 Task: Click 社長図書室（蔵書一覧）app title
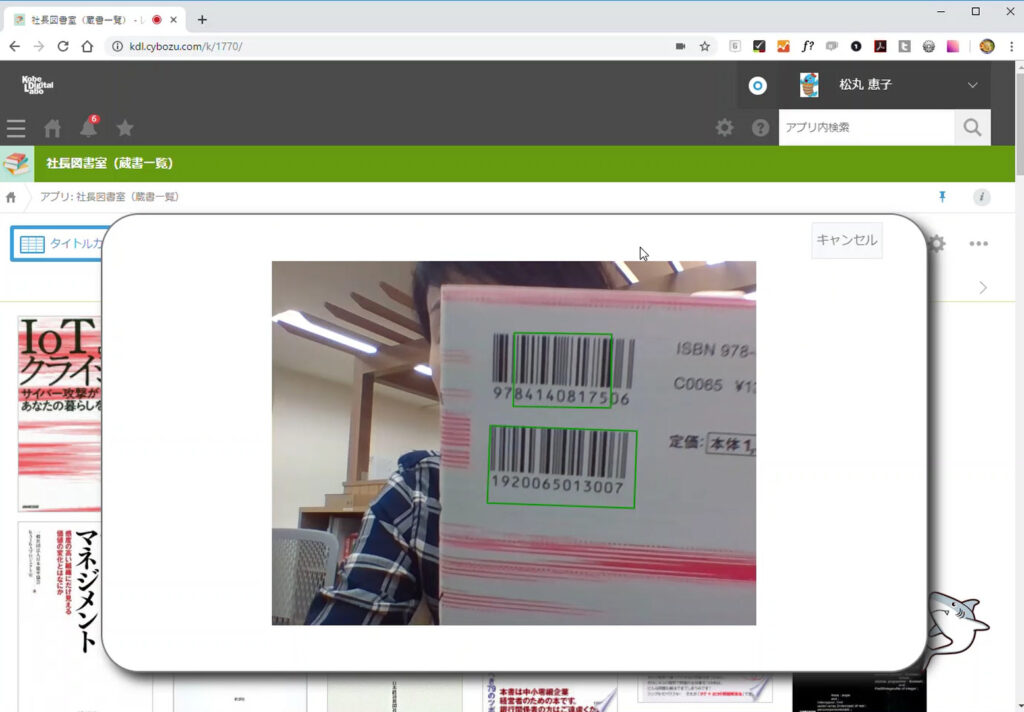110,163
